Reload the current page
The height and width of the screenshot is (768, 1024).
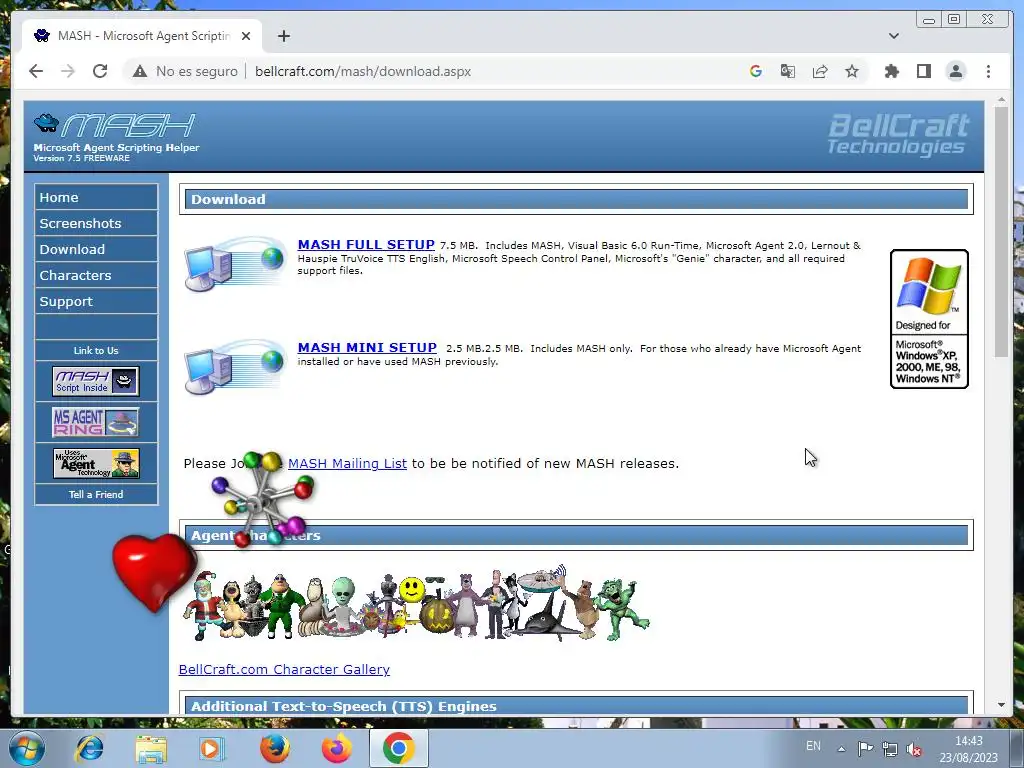[100, 71]
